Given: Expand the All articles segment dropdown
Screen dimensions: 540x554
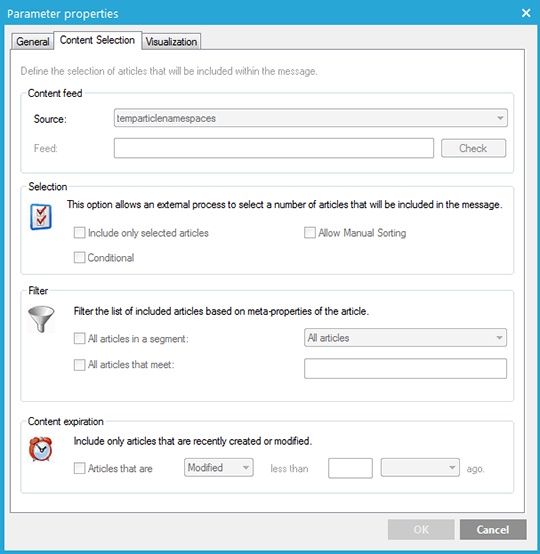Looking at the screenshot, I should [405, 338].
